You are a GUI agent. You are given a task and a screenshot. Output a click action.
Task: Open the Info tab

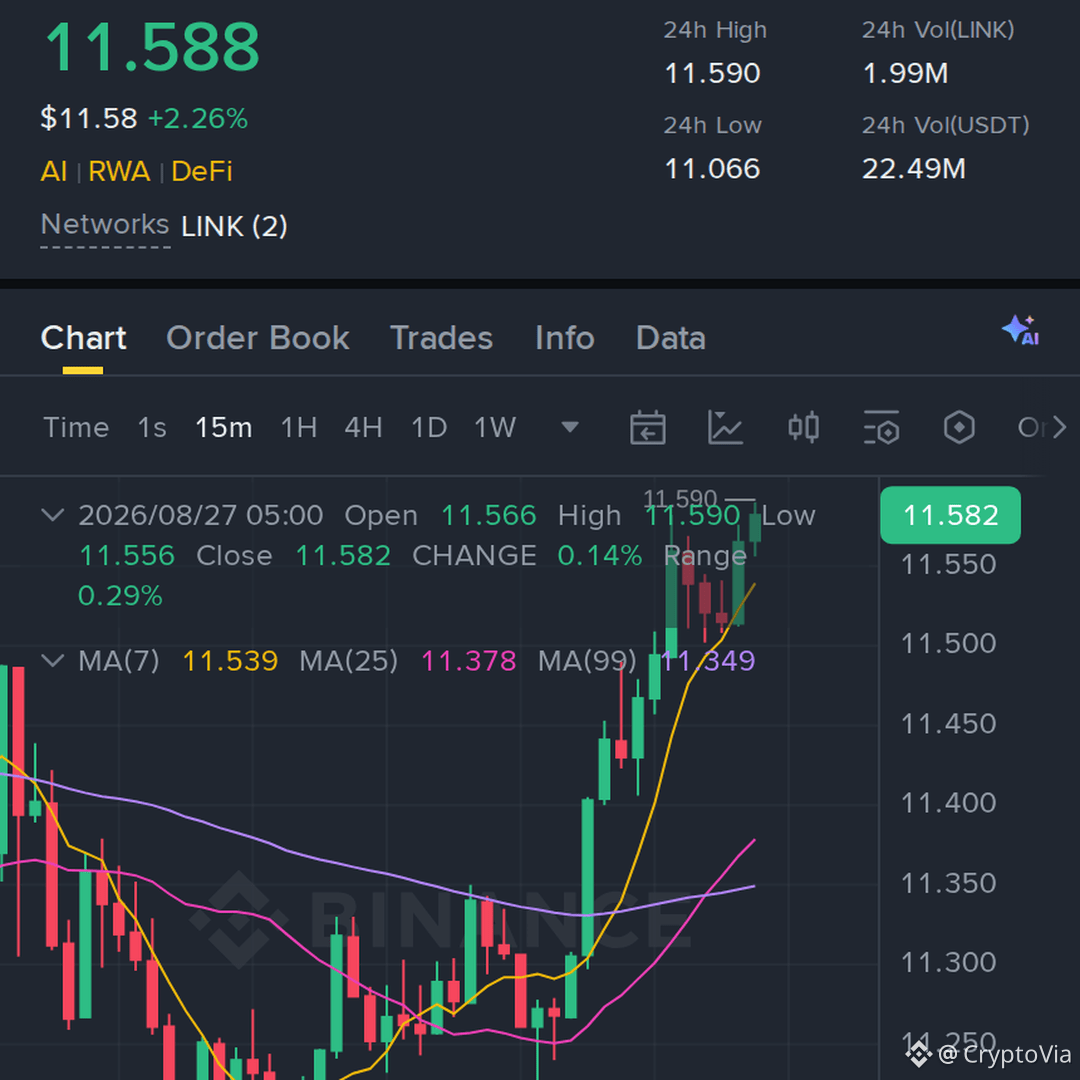565,338
